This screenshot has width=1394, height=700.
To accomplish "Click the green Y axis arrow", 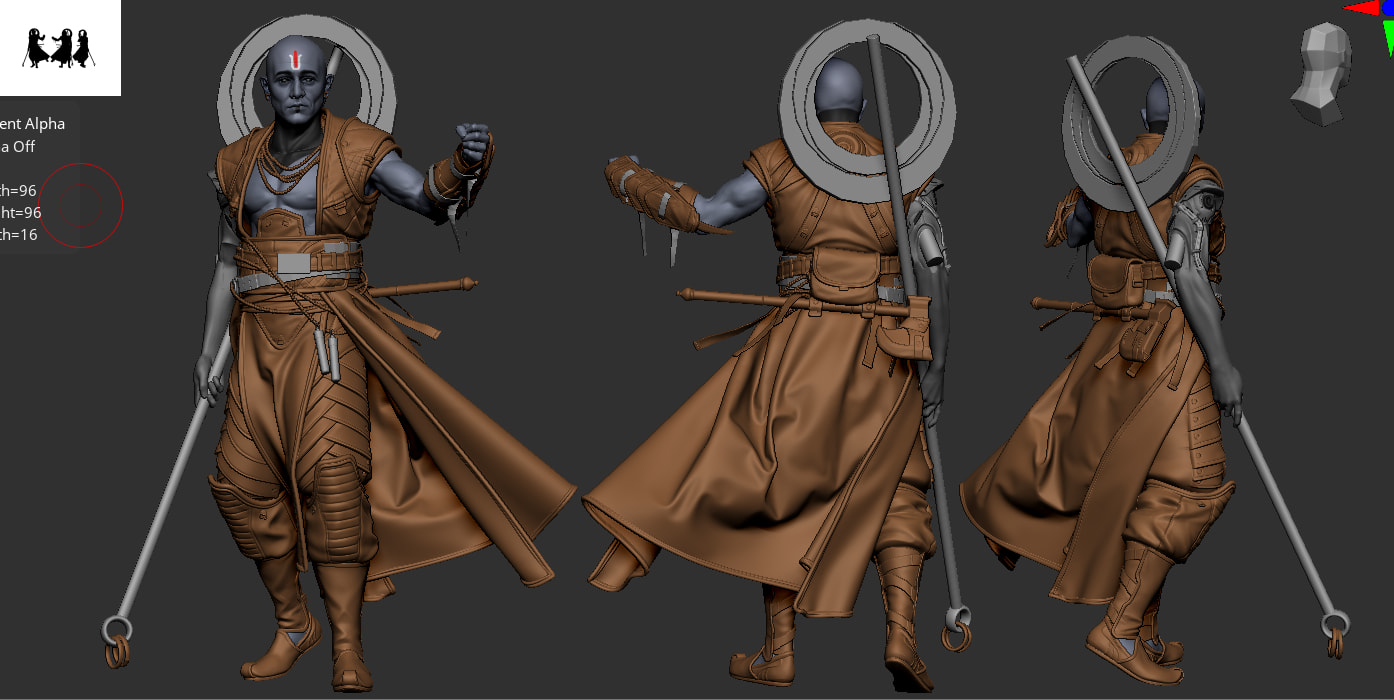I will [x=1389, y=38].
